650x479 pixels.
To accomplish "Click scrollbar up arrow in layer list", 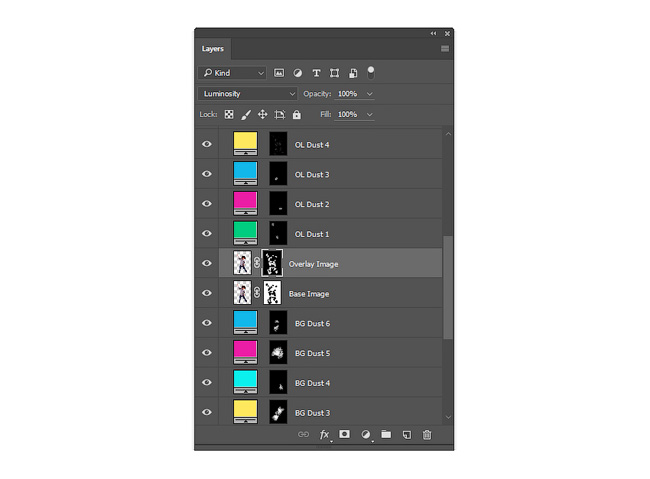I will point(448,134).
